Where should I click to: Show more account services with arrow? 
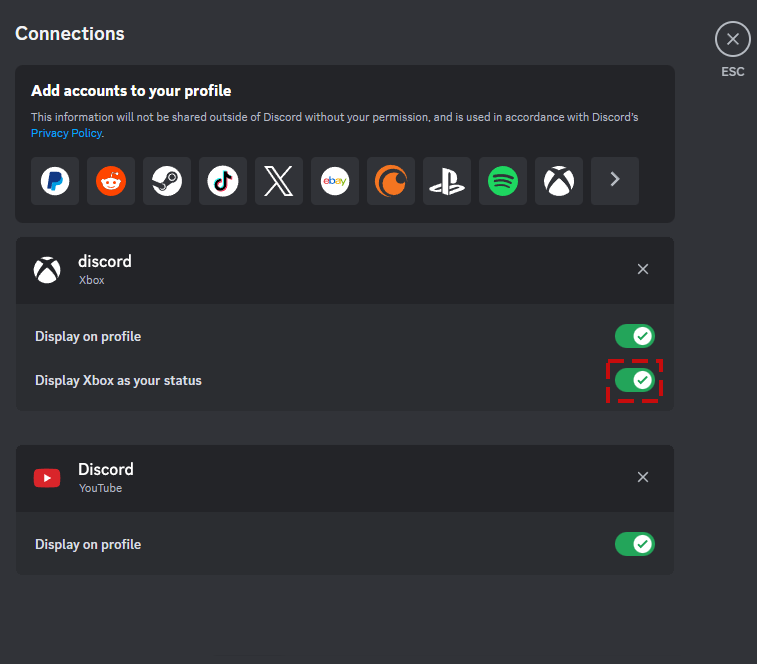(615, 181)
